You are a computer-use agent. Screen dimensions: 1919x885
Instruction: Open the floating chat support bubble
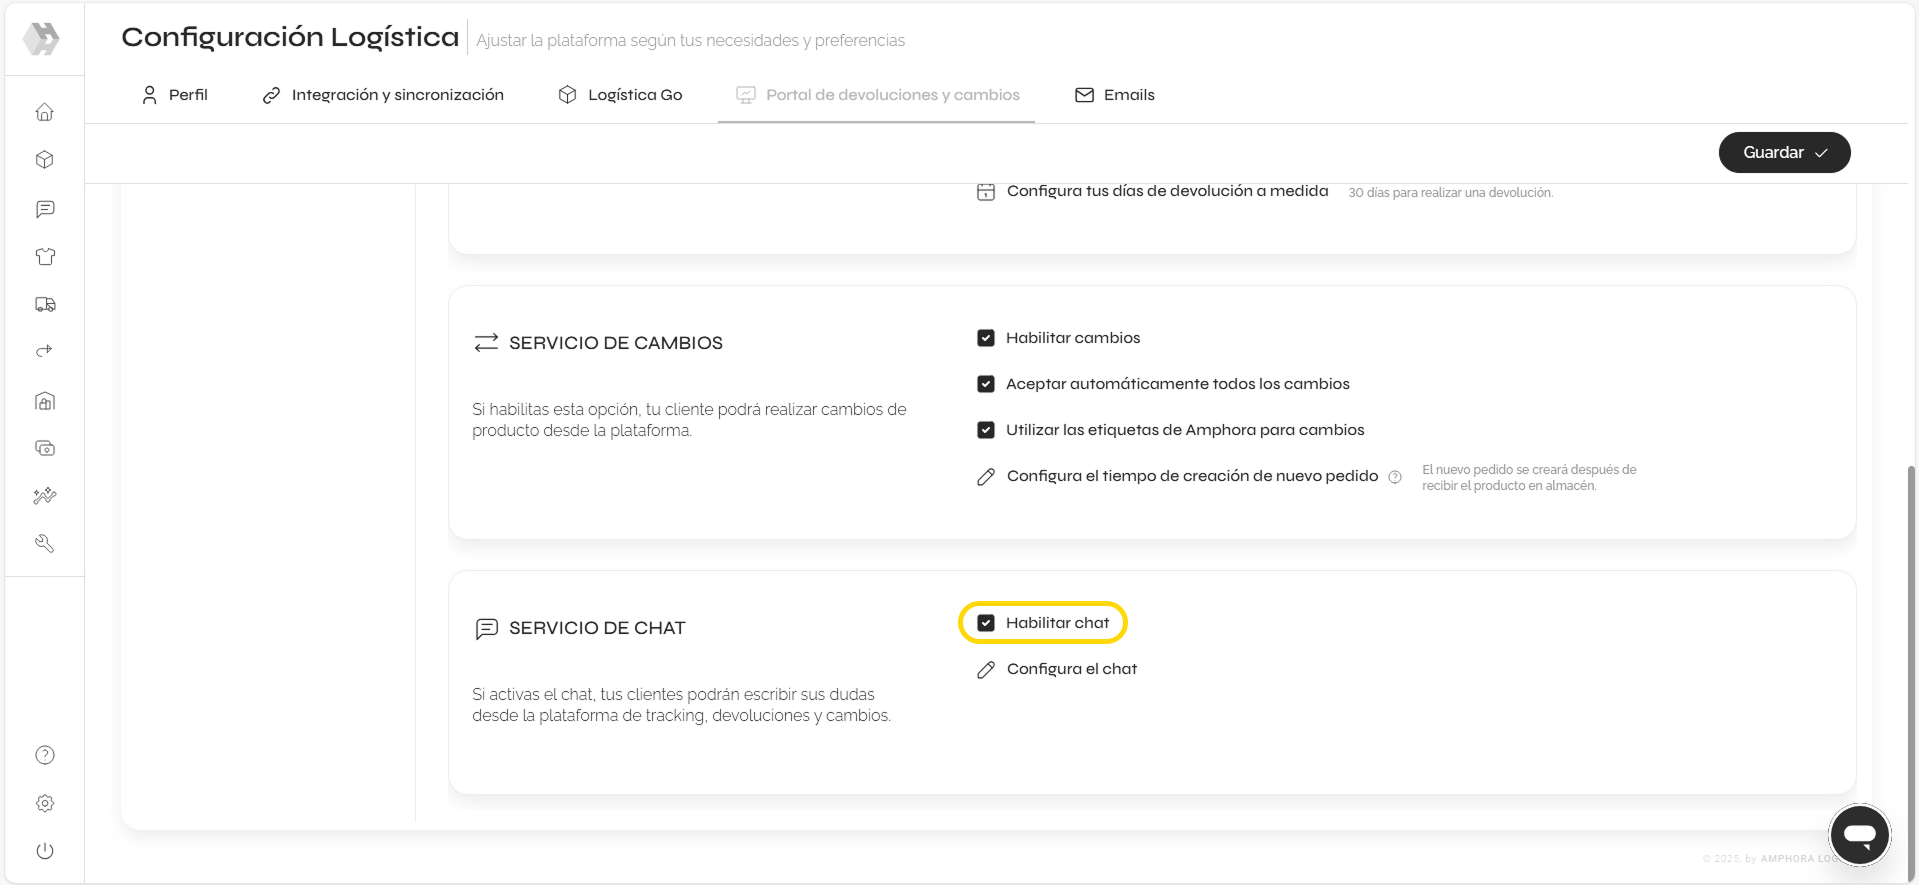click(1859, 835)
